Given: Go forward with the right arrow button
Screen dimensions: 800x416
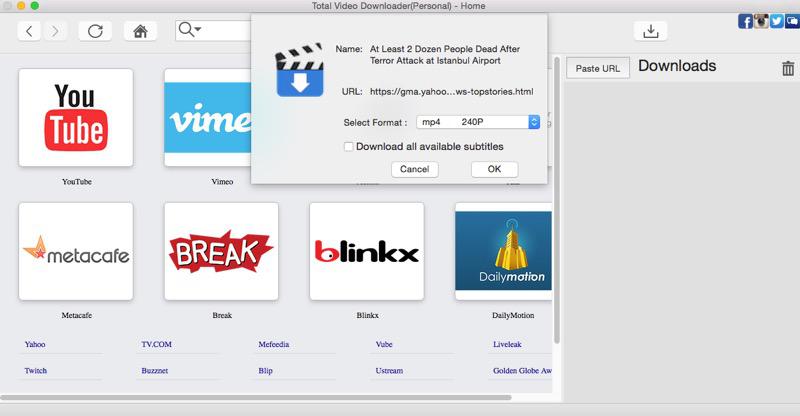Looking at the screenshot, I should 55,31.
